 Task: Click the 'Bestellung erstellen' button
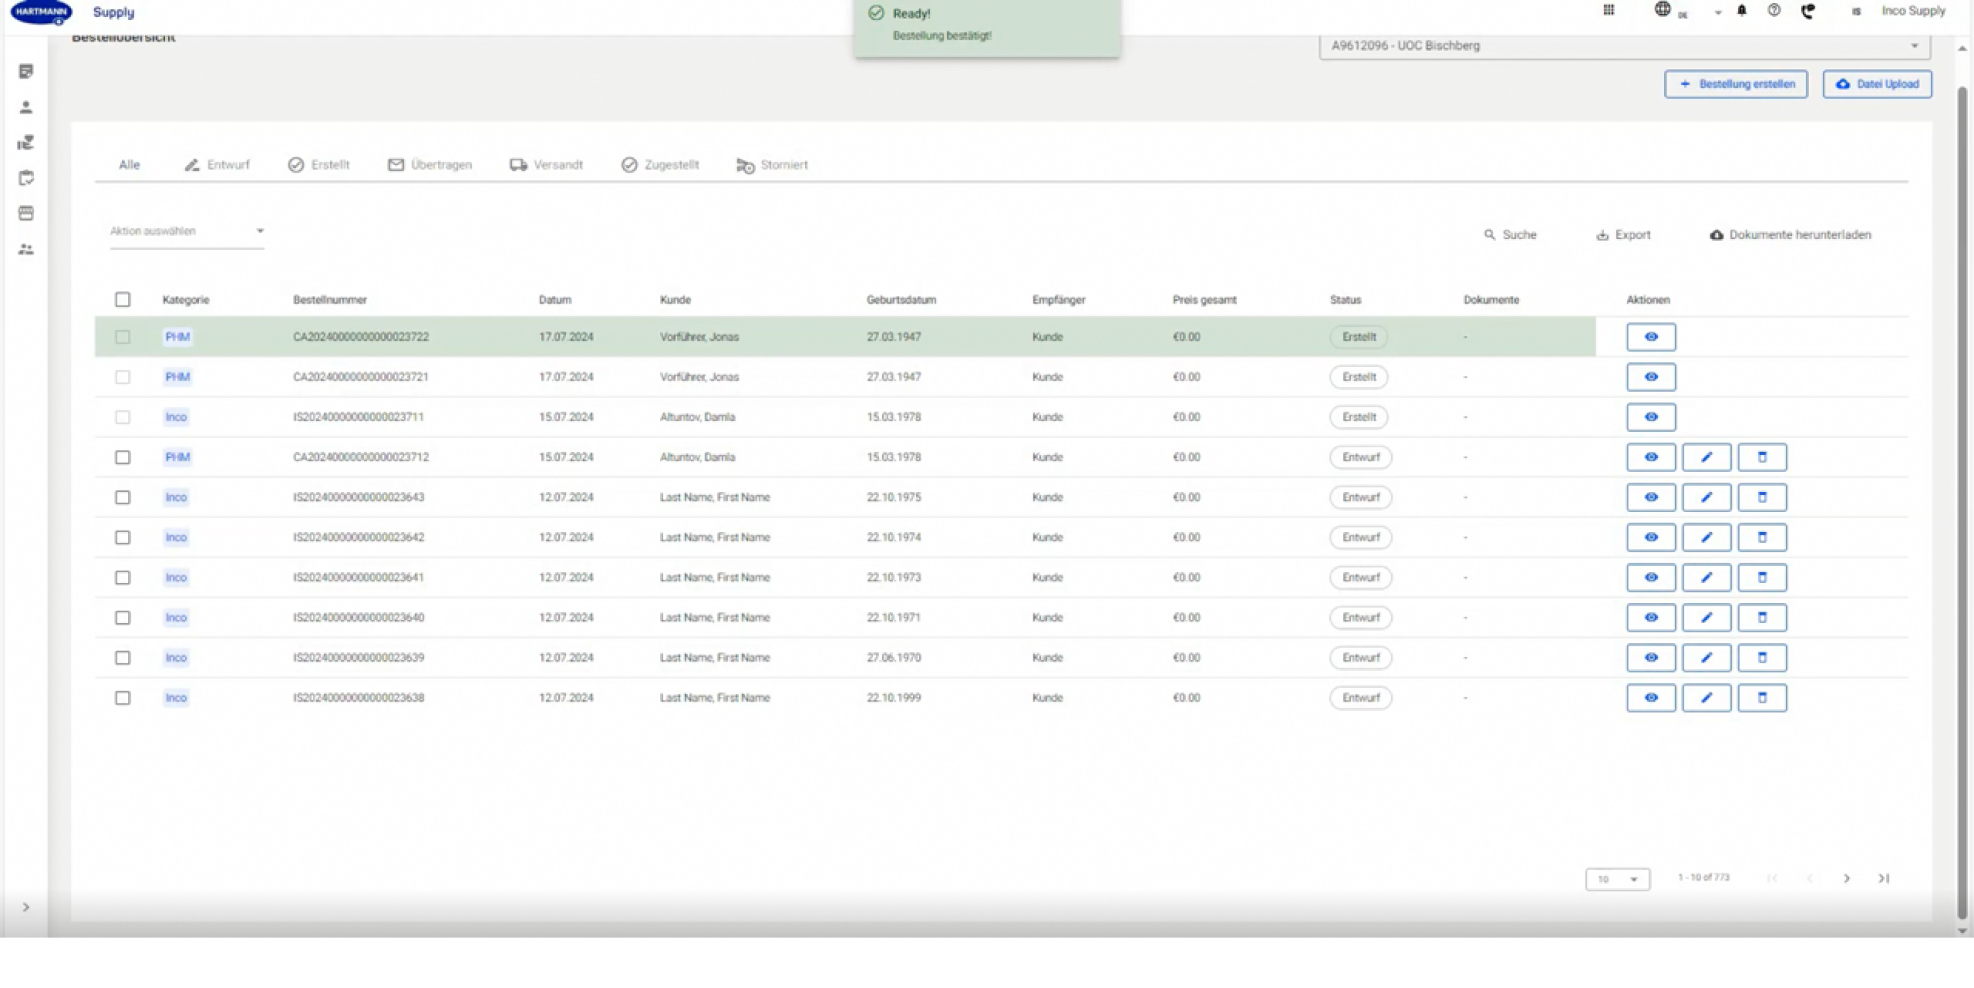1736,84
